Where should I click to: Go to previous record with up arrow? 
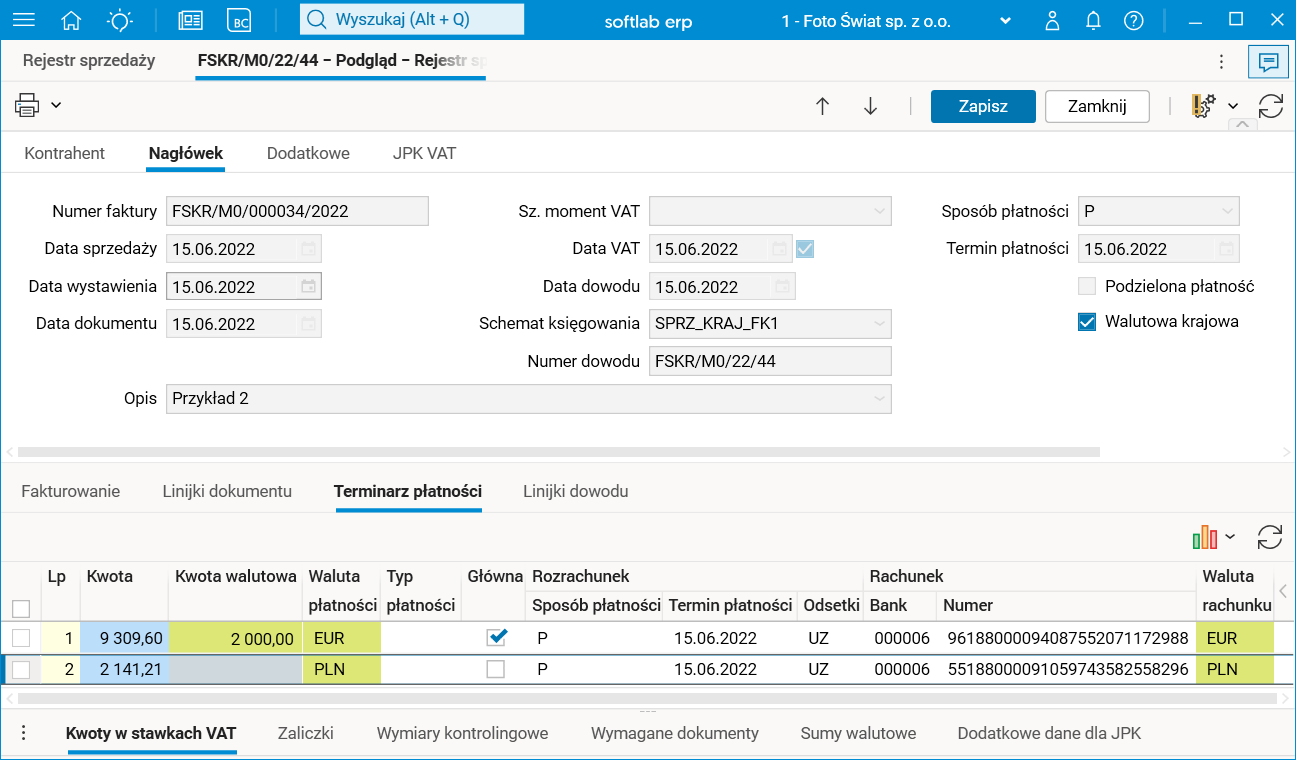coord(822,106)
